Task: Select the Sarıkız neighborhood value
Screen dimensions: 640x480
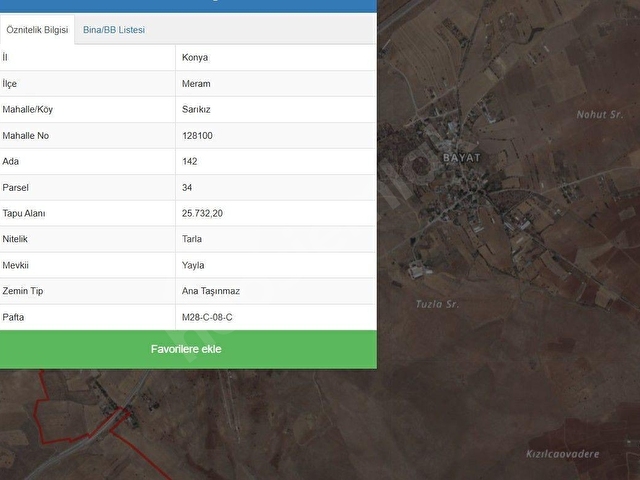Action: pyautogui.click(x=196, y=109)
